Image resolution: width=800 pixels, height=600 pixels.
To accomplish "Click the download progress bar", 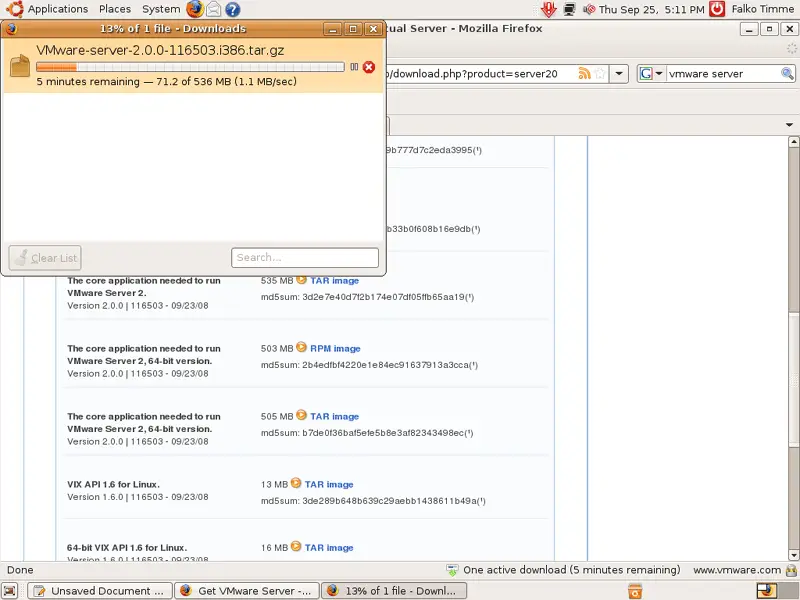I will click(x=190, y=67).
